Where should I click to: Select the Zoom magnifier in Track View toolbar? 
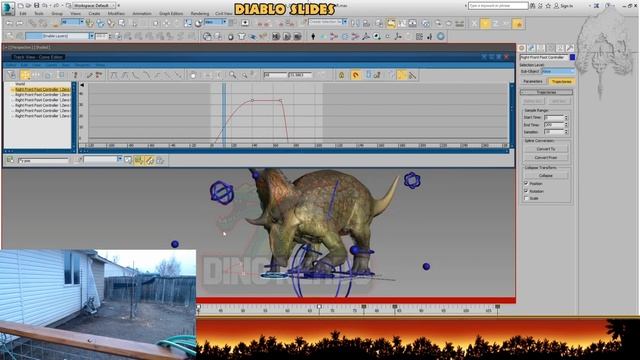pos(233,75)
